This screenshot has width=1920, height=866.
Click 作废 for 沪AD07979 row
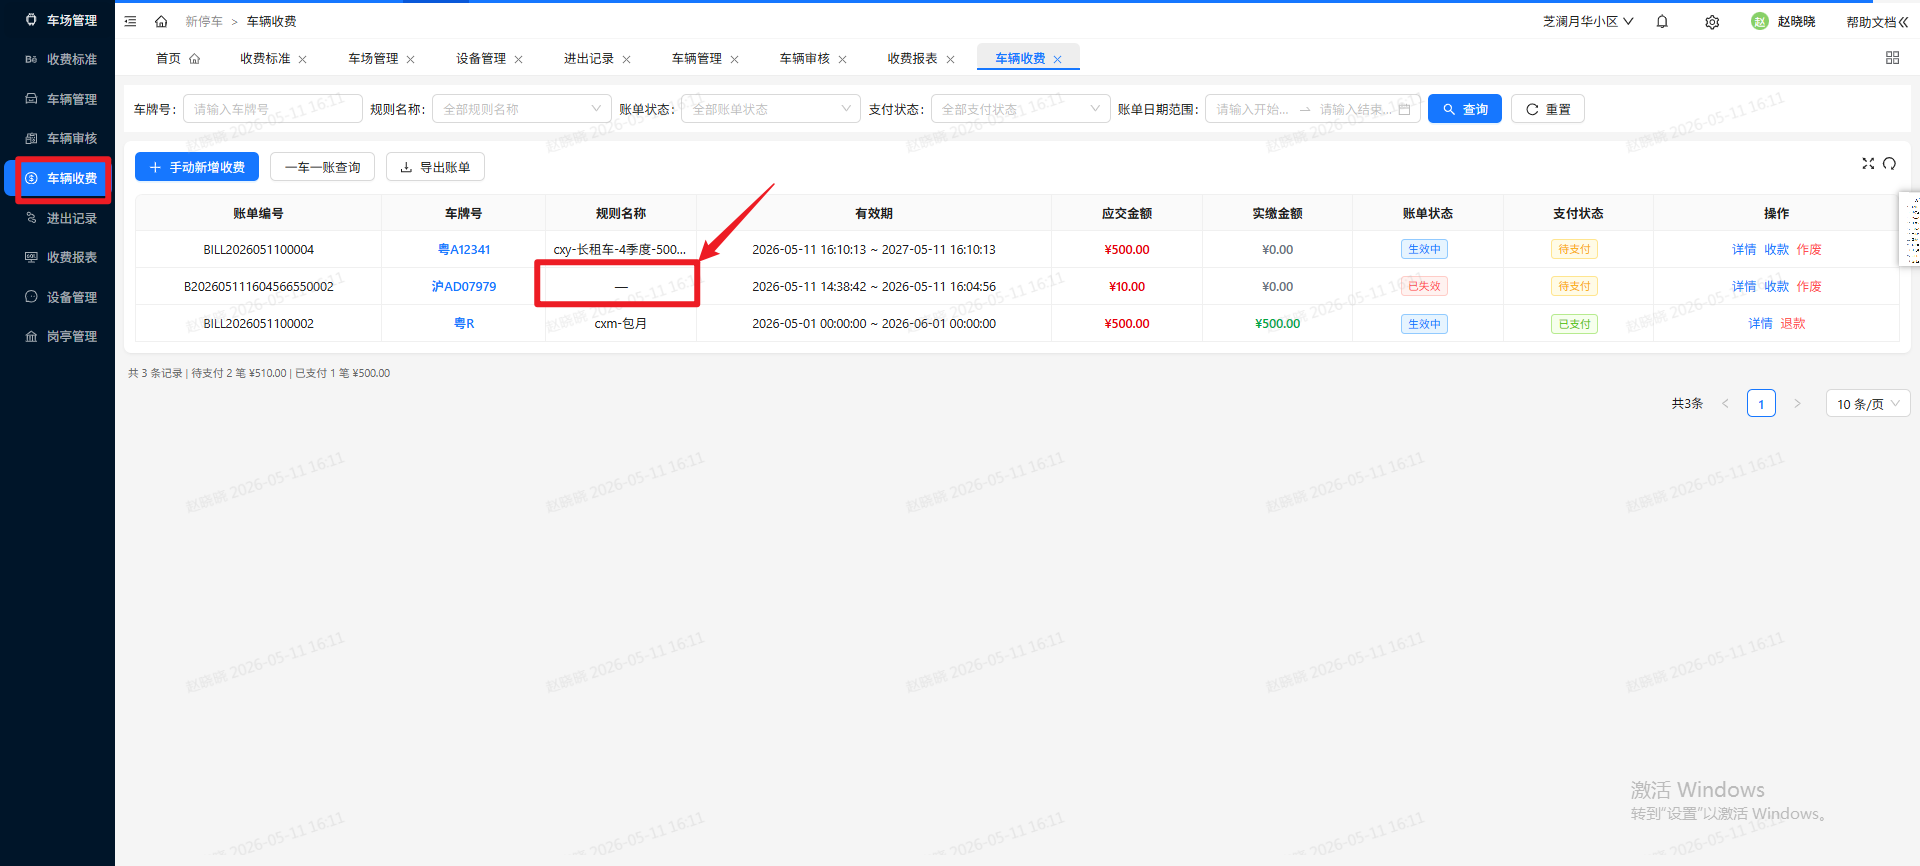(1809, 286)
